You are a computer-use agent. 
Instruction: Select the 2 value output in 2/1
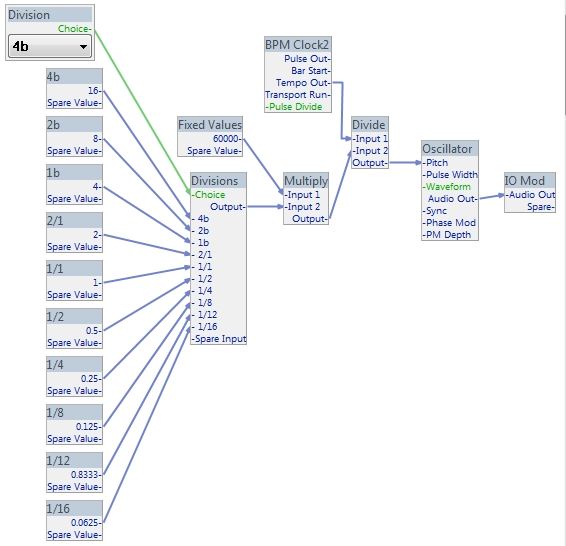pos(97,235)
